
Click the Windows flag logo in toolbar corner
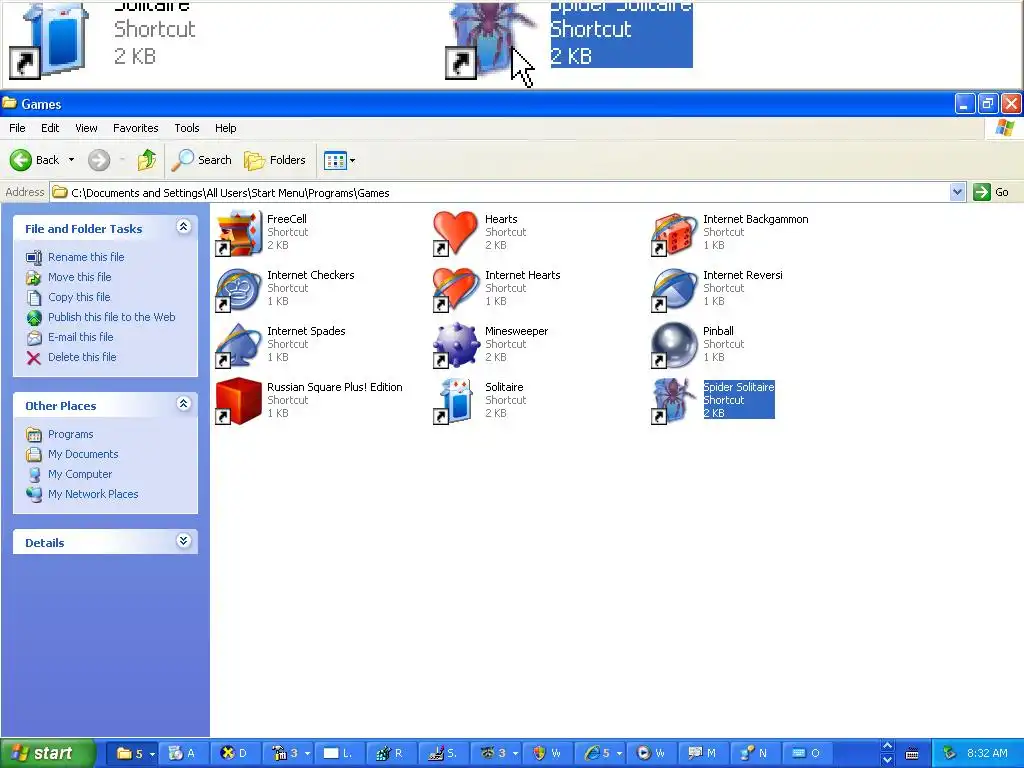click(x=1004, y=128)
